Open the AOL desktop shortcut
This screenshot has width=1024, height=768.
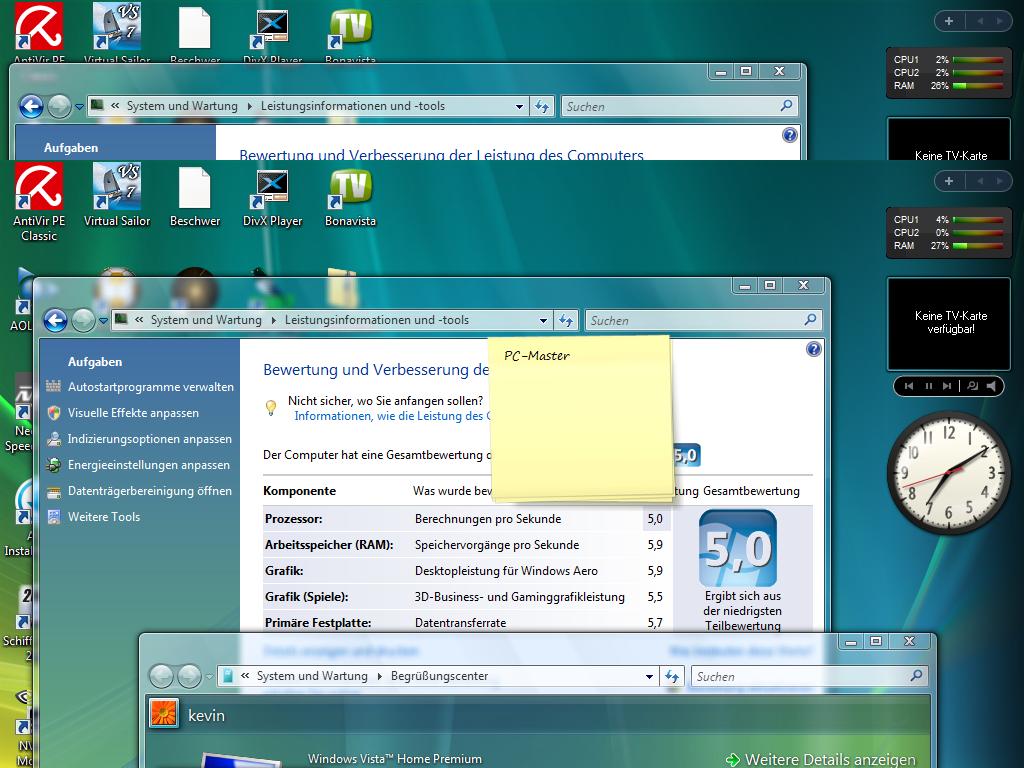click(x=21, y=300)
